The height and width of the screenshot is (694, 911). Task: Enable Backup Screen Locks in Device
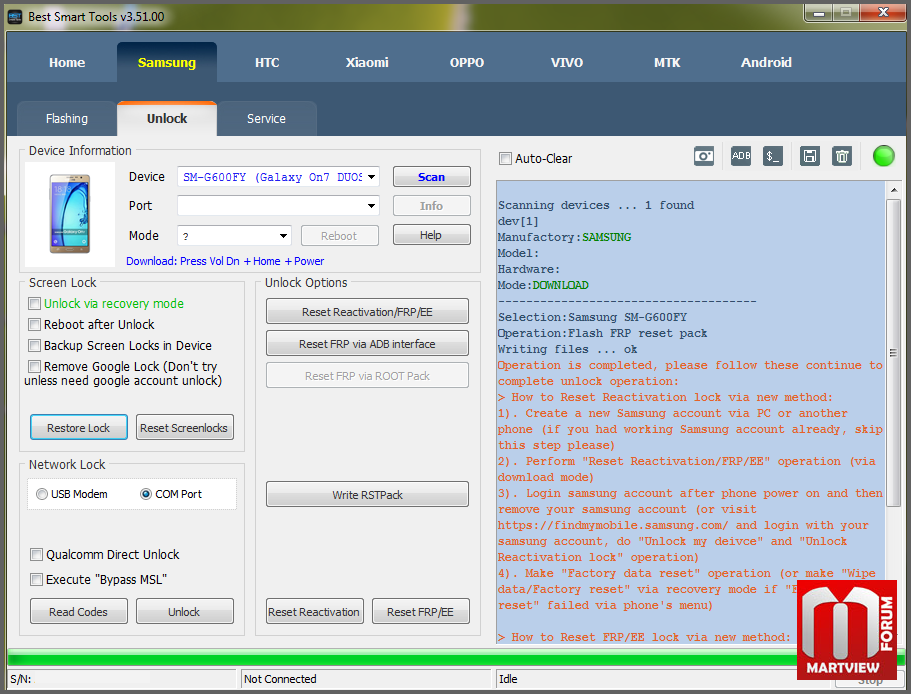click(x=35, y=346)
